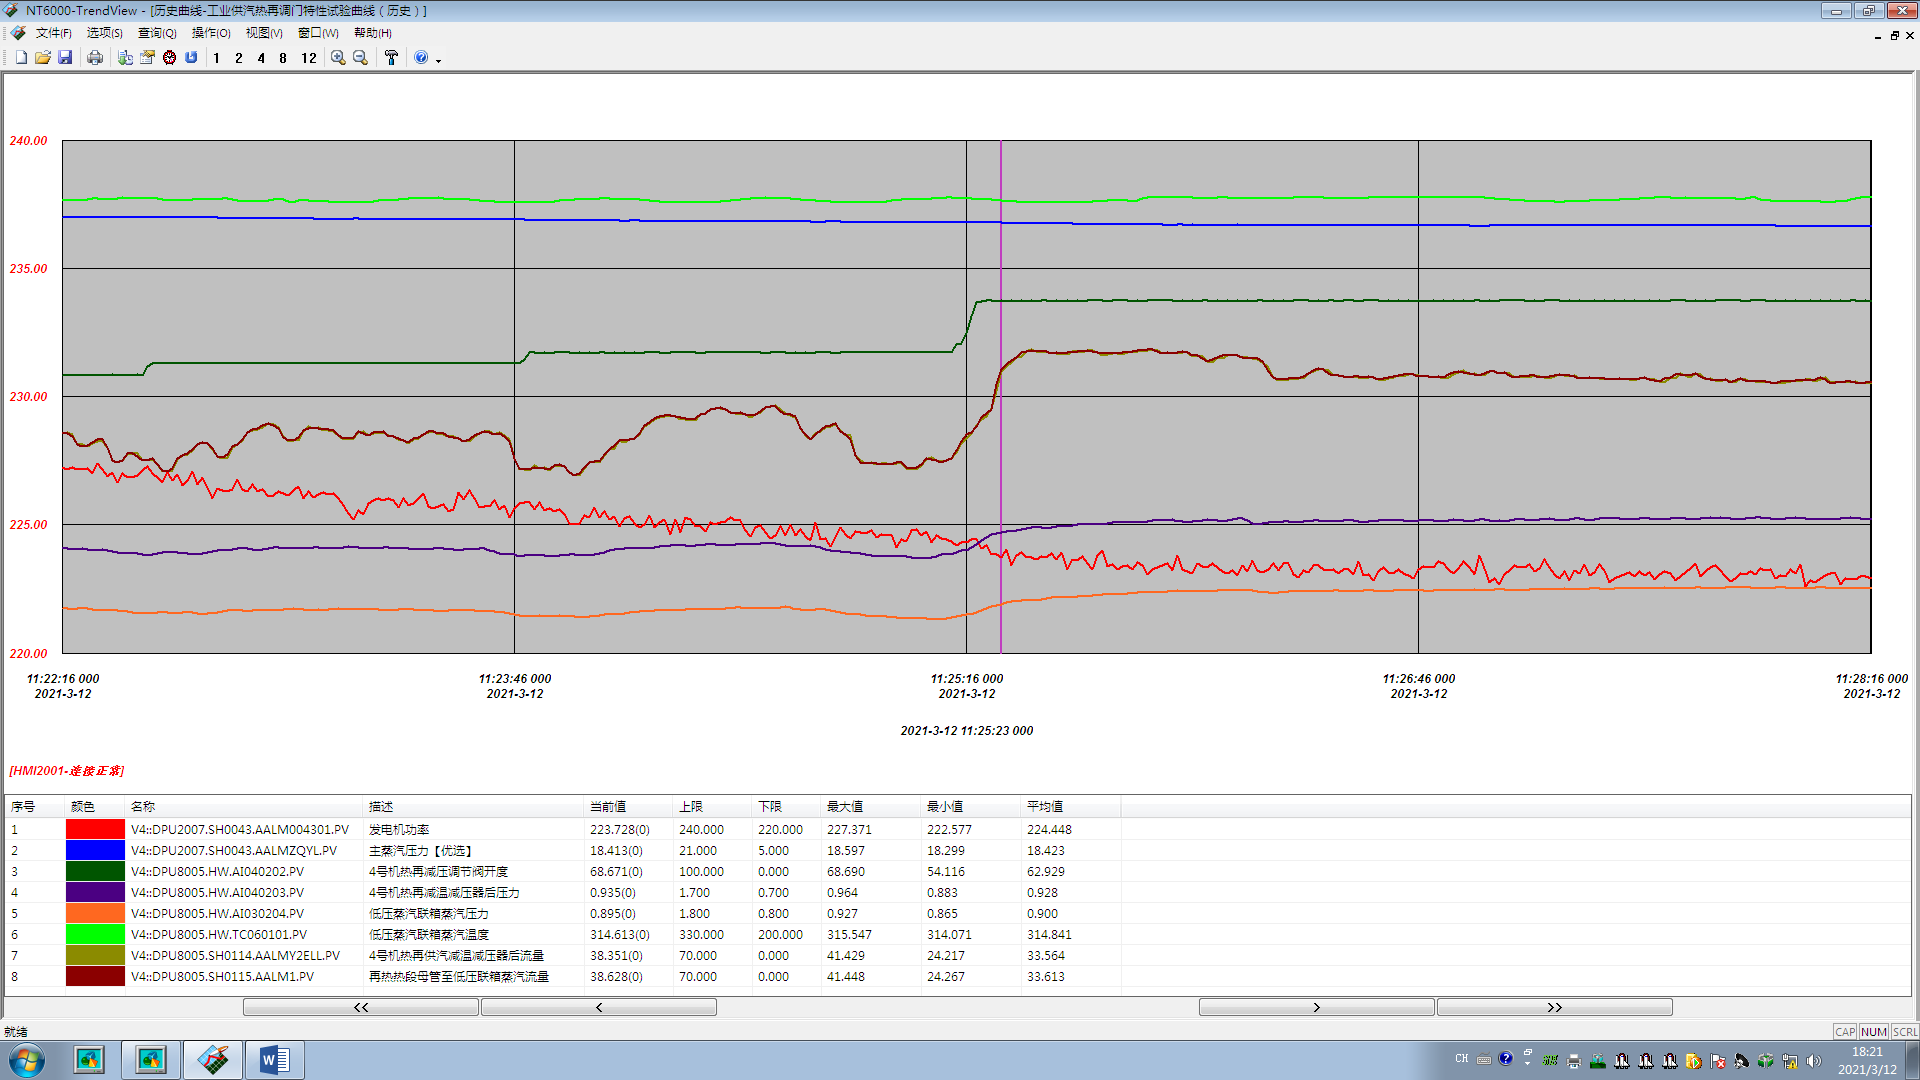Click the blue help question icon

(x=421, y=58)
